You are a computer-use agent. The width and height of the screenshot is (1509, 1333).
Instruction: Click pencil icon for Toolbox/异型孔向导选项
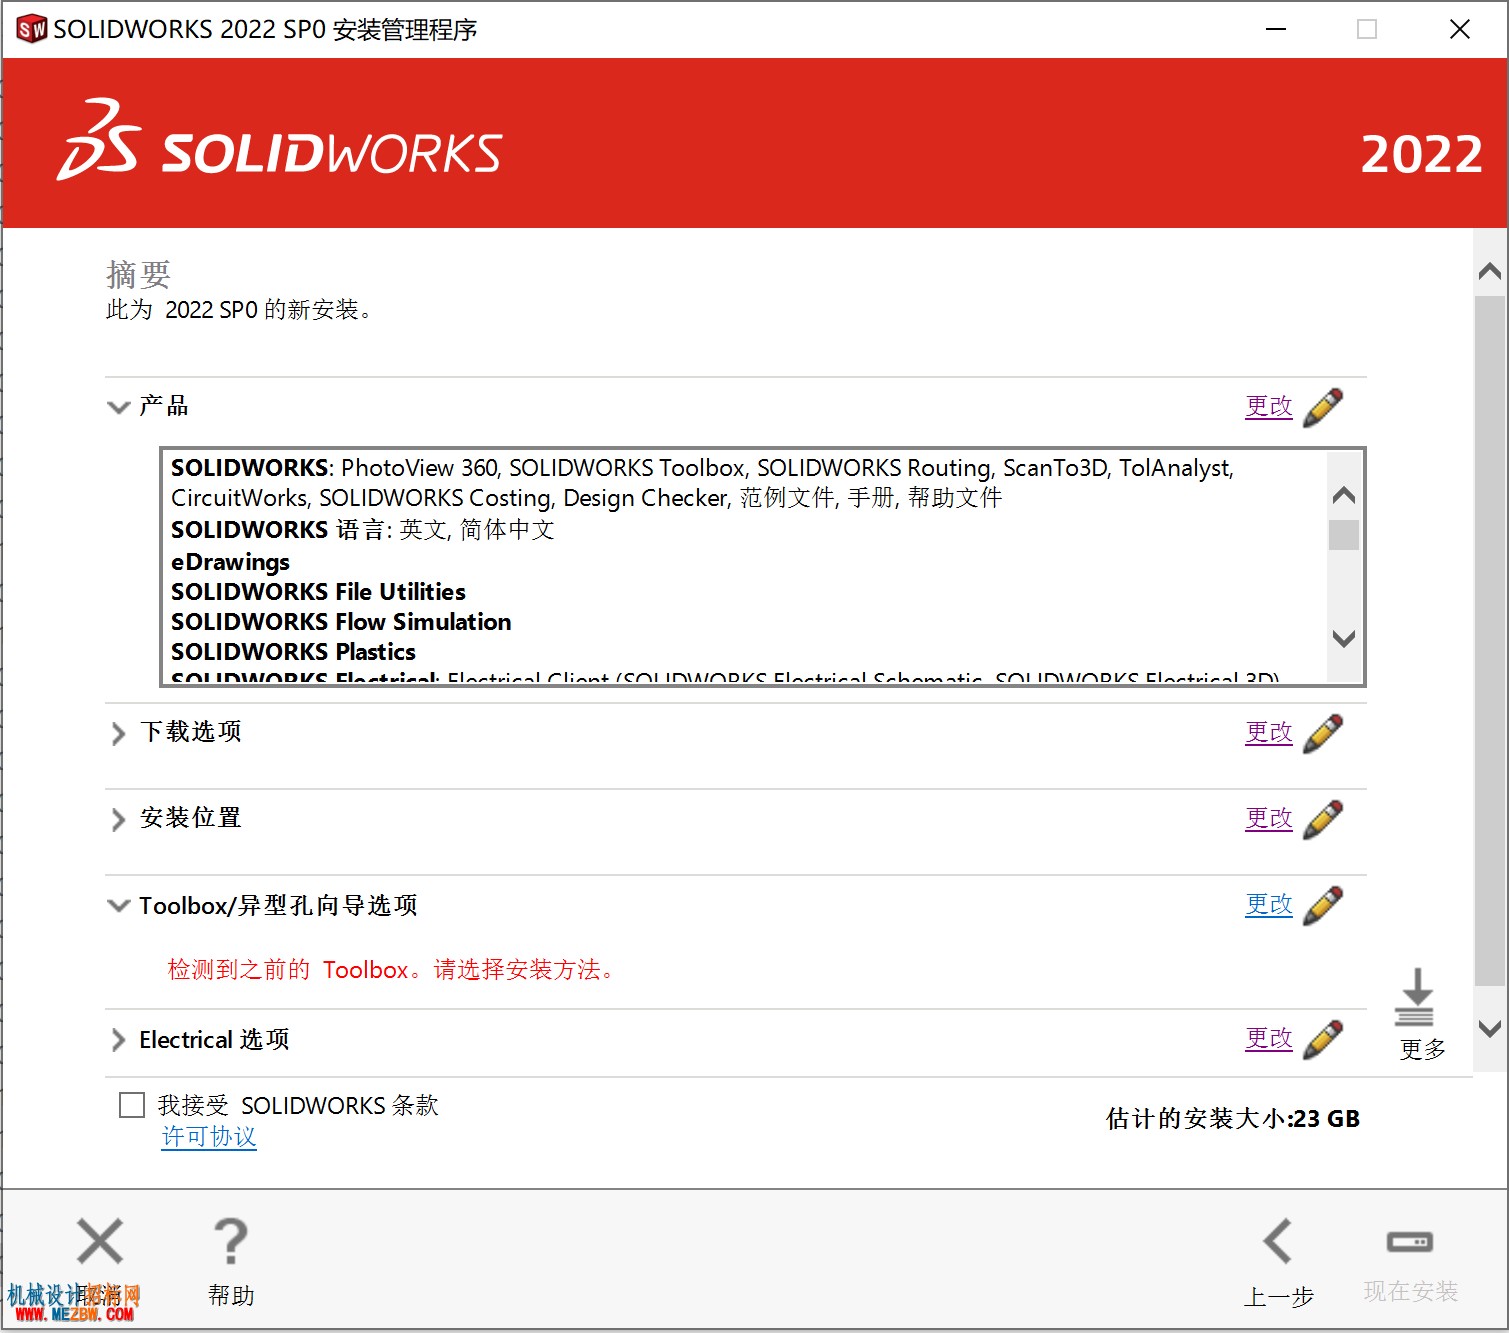tap(1323, 905)
